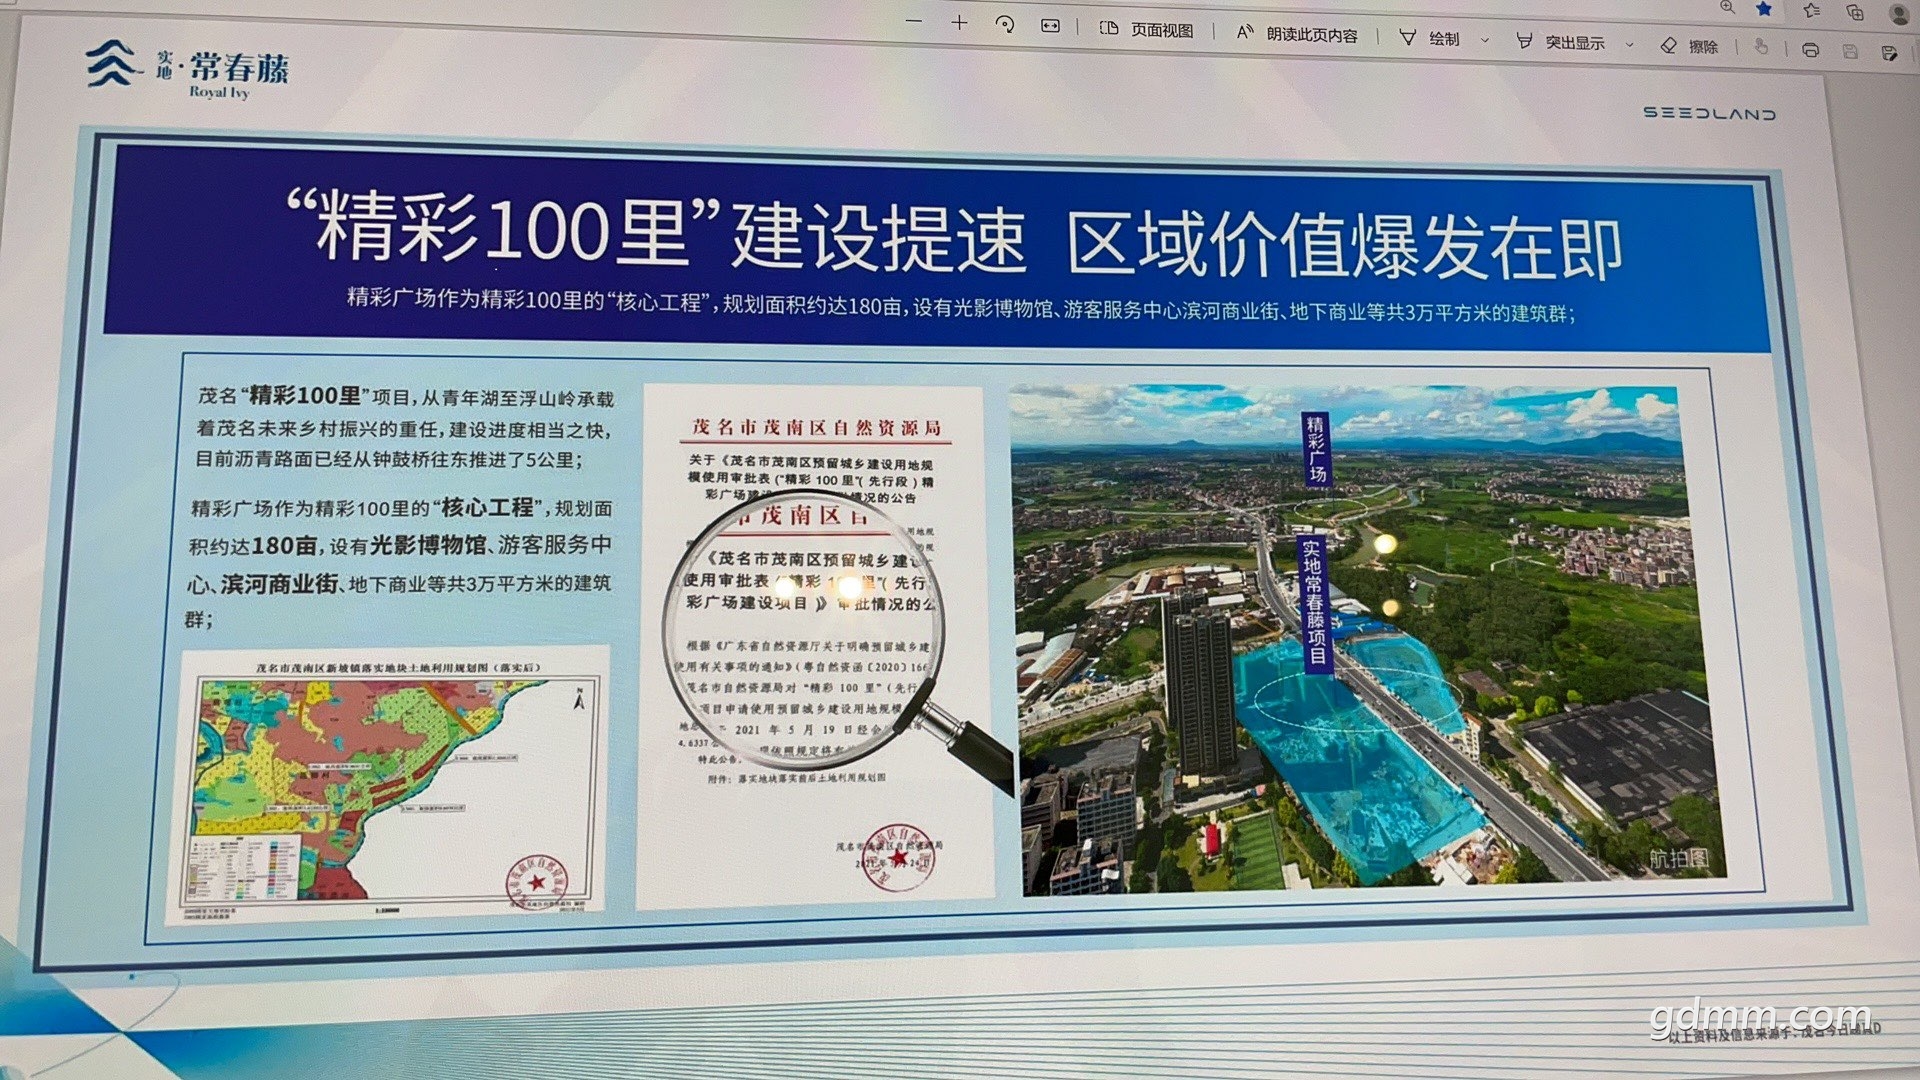
Task: Click the 精彩广场 label on aerial photo
Action: (x=1316, y=449)
